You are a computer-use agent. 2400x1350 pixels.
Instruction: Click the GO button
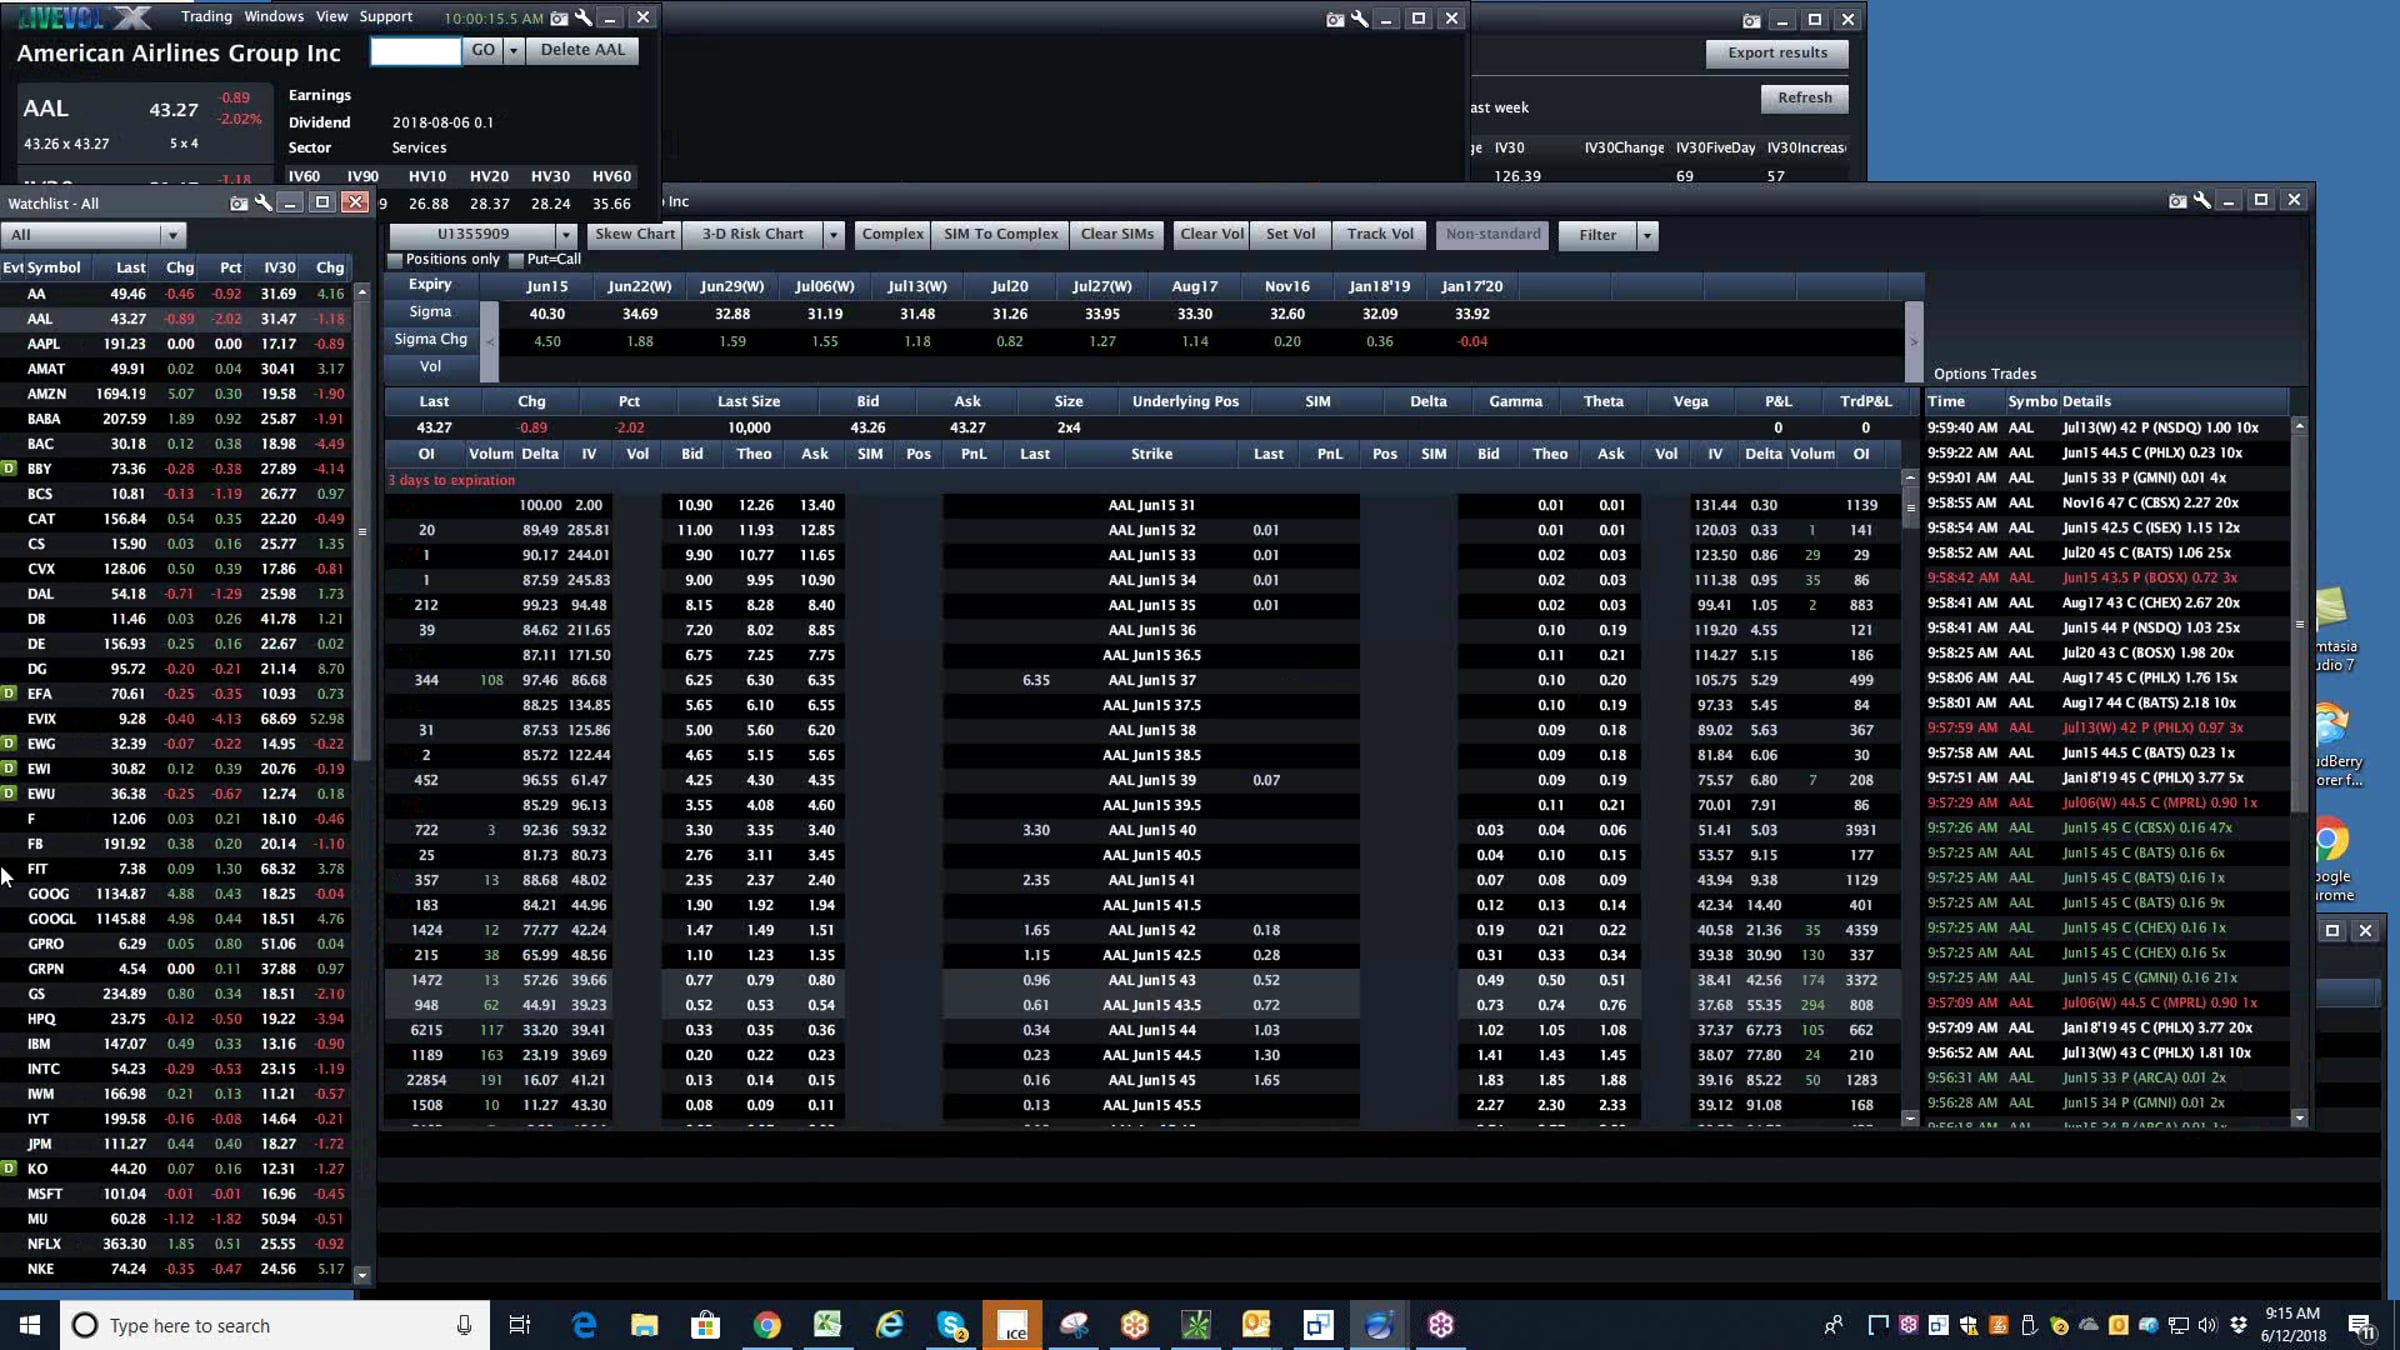click(x=483, y=50)
